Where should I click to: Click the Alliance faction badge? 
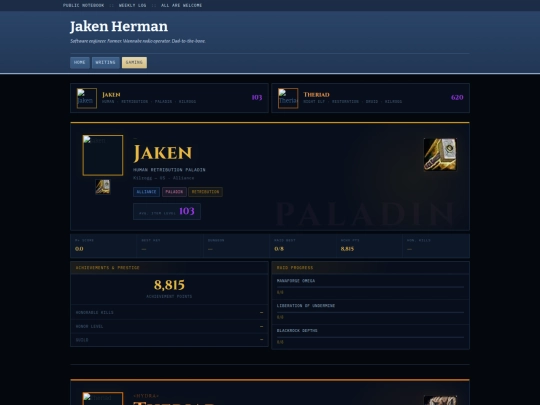[146, 192]
